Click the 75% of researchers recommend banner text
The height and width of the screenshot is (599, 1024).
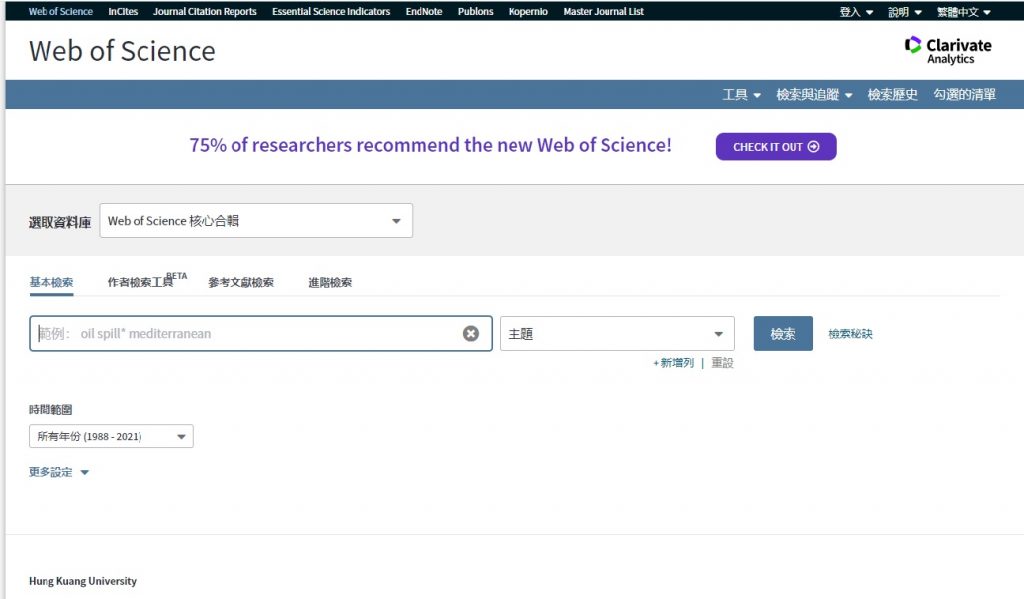coord(430,145)
